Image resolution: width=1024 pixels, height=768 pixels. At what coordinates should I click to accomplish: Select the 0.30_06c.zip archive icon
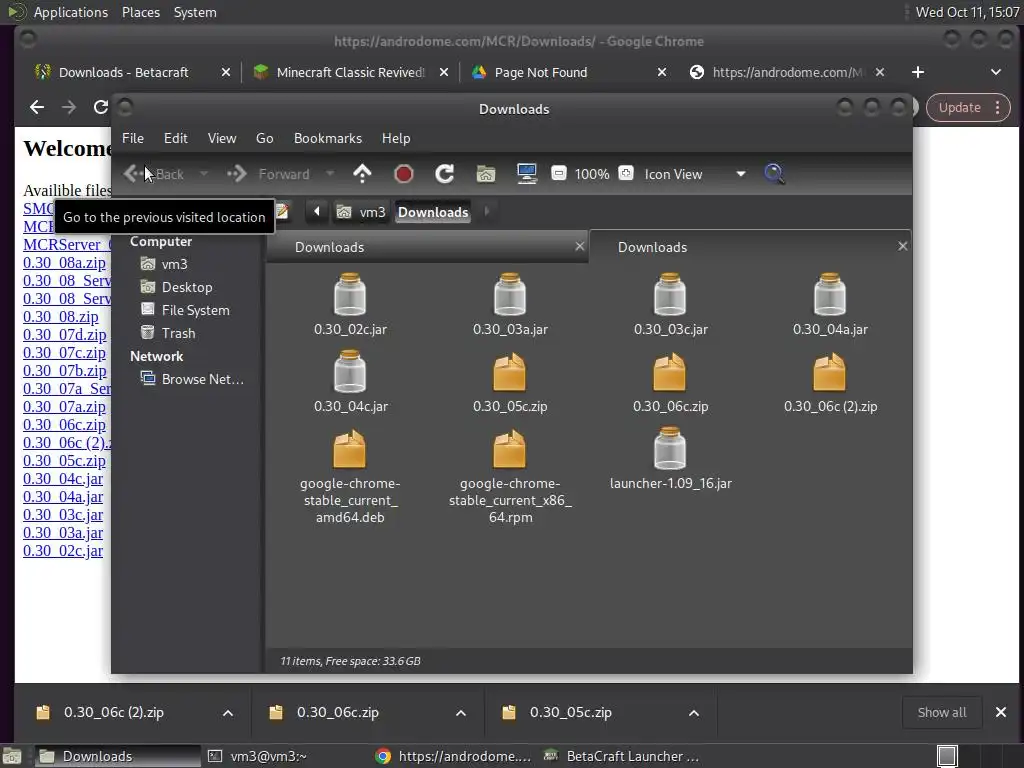click(x=669, y=372)
